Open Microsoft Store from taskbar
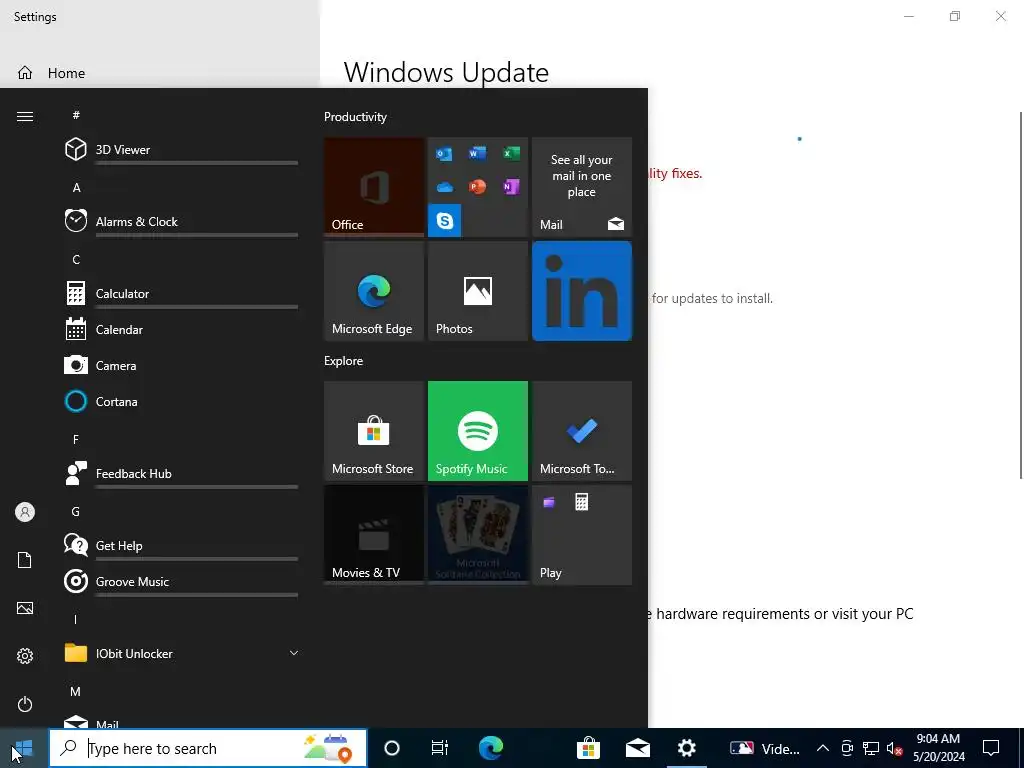This screenshot has width=1024, height=768. (x=588, y=748)
